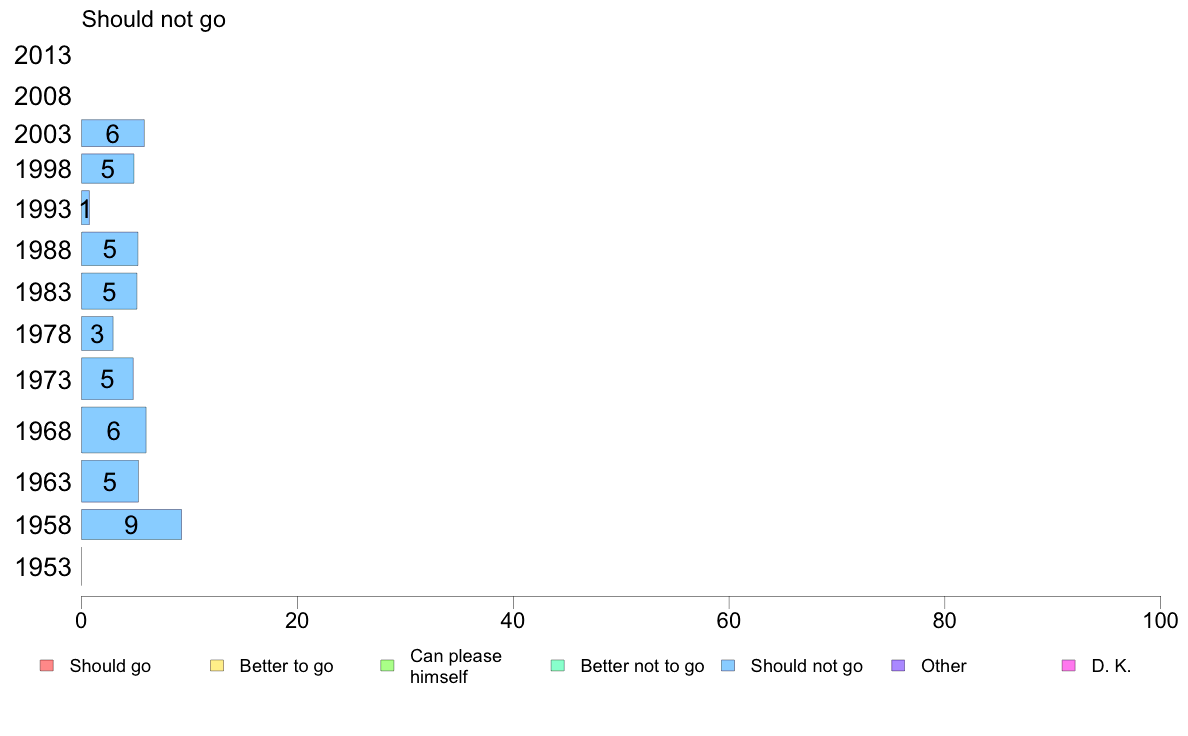The image size is (1188, 736).
Task: Click the 1968 bar showing 6
Action: 114,430
